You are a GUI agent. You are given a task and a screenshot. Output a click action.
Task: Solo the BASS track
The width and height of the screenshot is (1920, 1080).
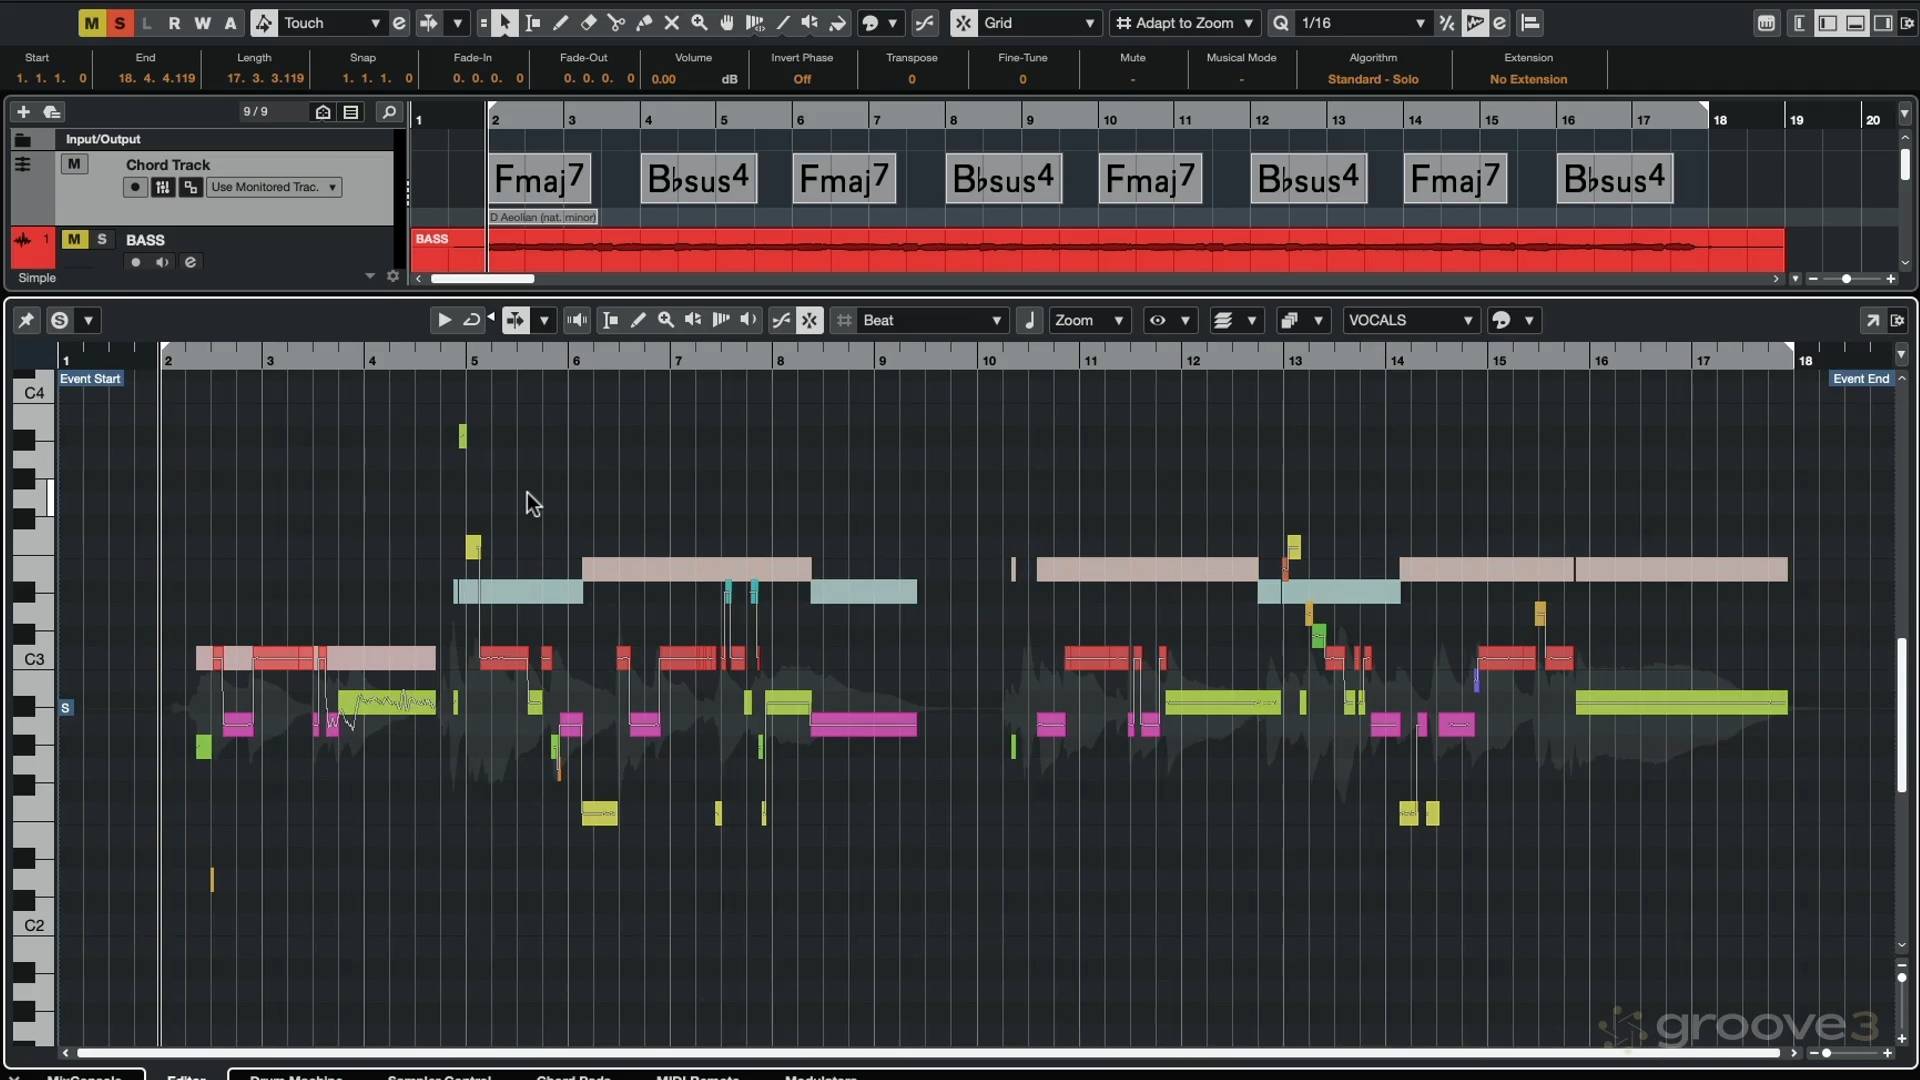tap(101, 239)
